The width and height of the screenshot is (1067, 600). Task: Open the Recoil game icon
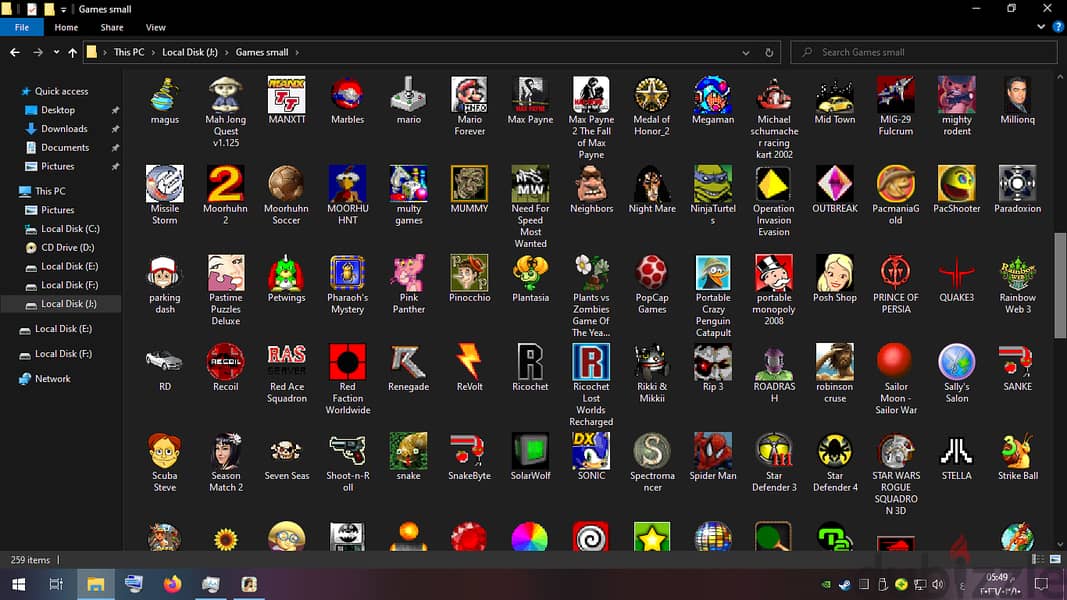225,362
